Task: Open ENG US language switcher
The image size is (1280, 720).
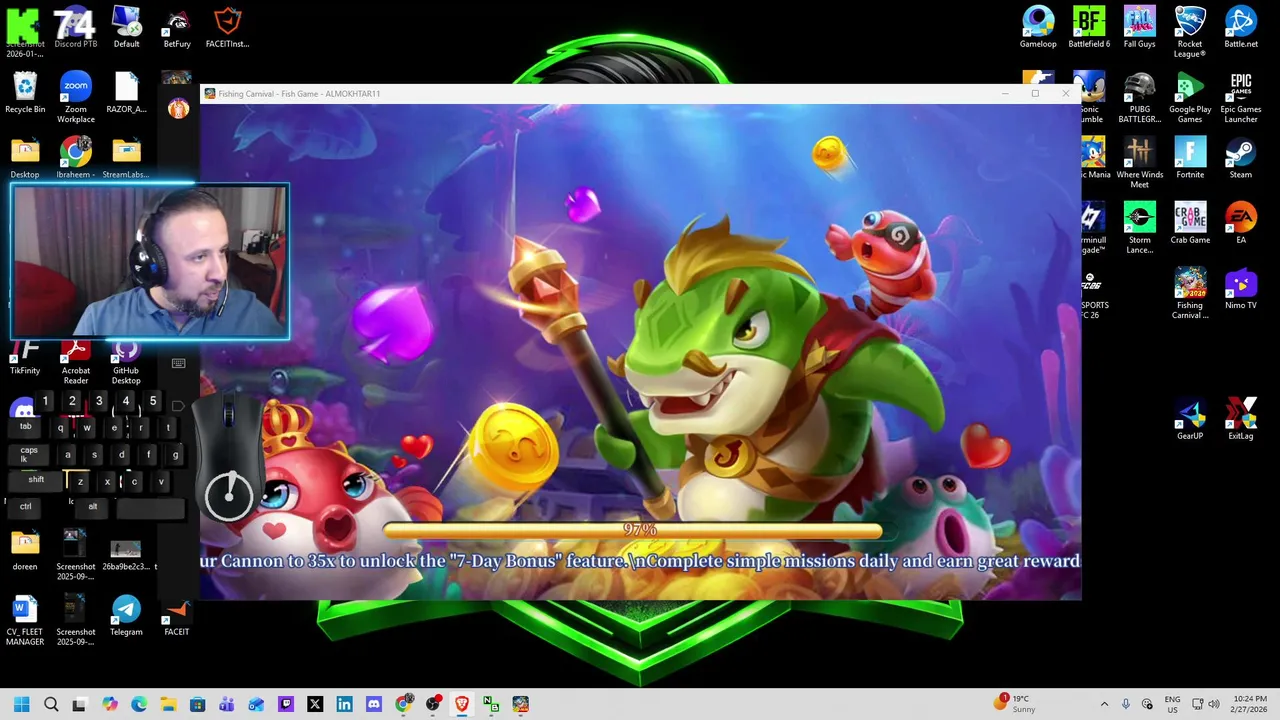Action: pyautogui.click(x=1172, y=704)
